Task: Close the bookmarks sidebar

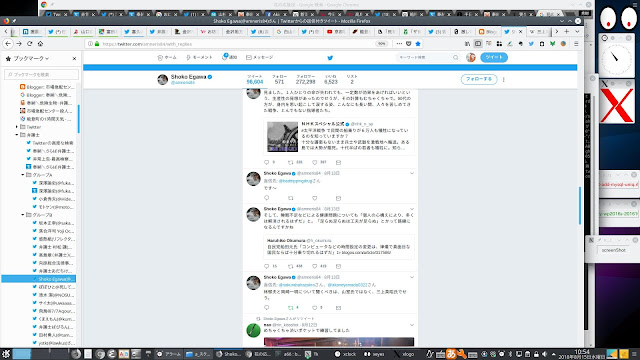Action: tap(74, 58)
